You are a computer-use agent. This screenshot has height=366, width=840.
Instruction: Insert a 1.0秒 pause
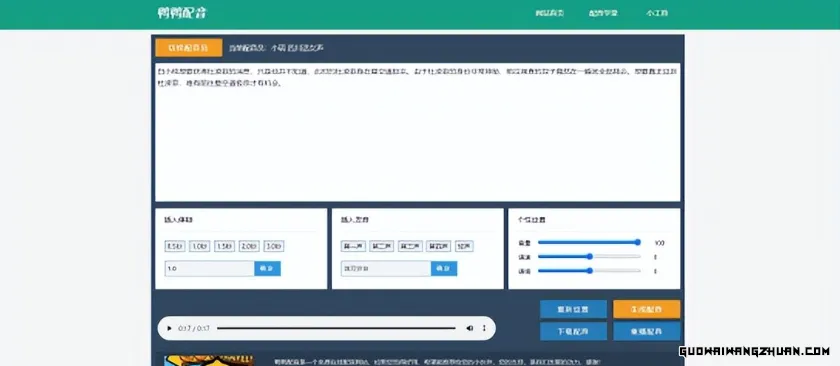200,247
